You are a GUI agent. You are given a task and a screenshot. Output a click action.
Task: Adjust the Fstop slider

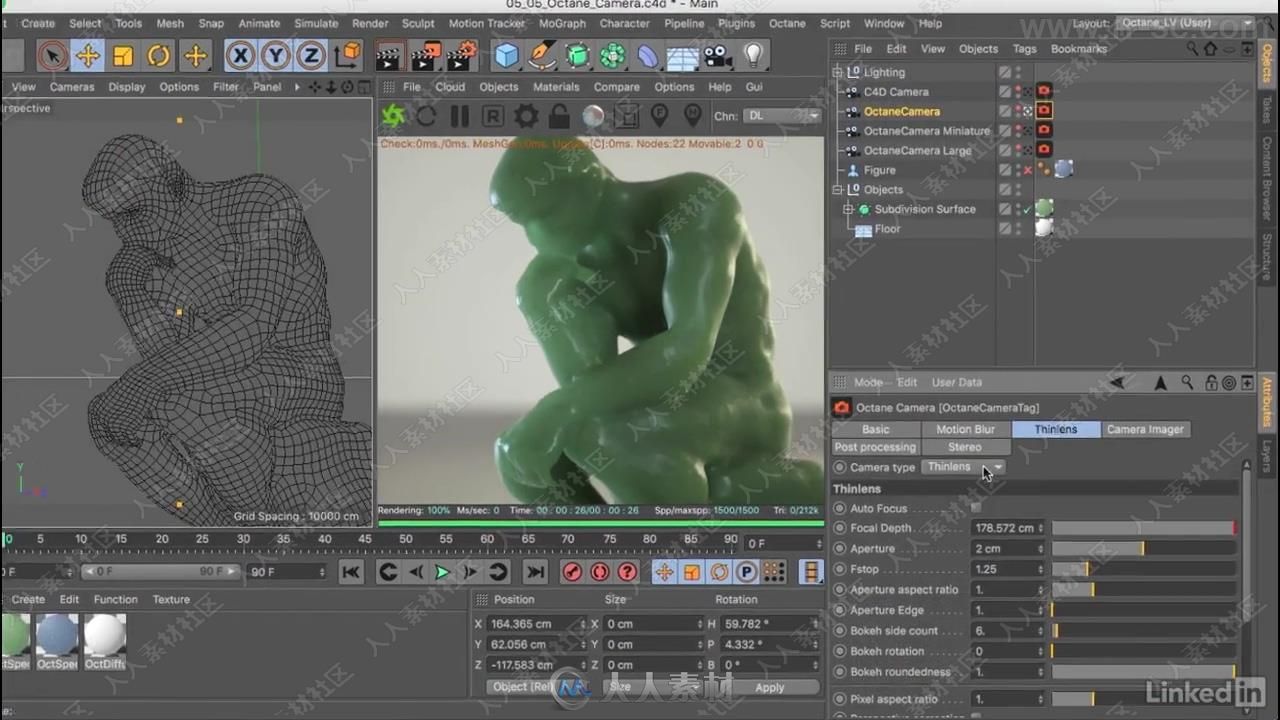(x=1144, y=569)
